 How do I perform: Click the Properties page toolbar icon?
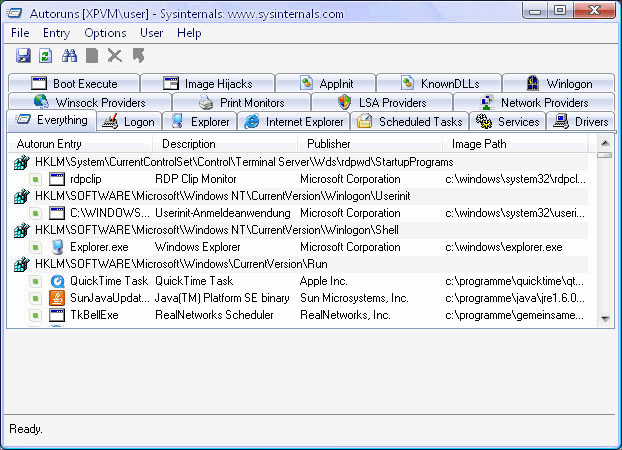tap(92, 56)
